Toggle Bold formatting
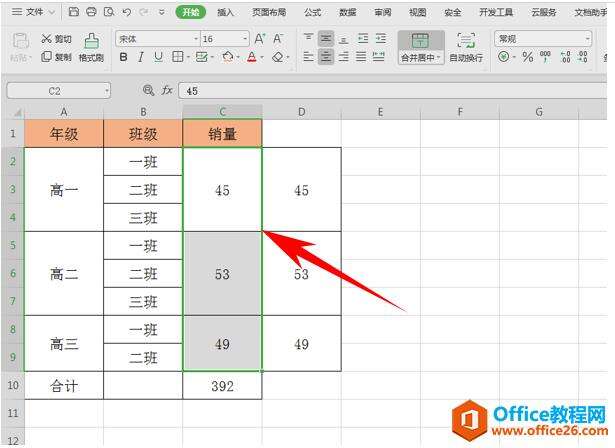The height and width of the screenshot is (448, 615). 123,57
